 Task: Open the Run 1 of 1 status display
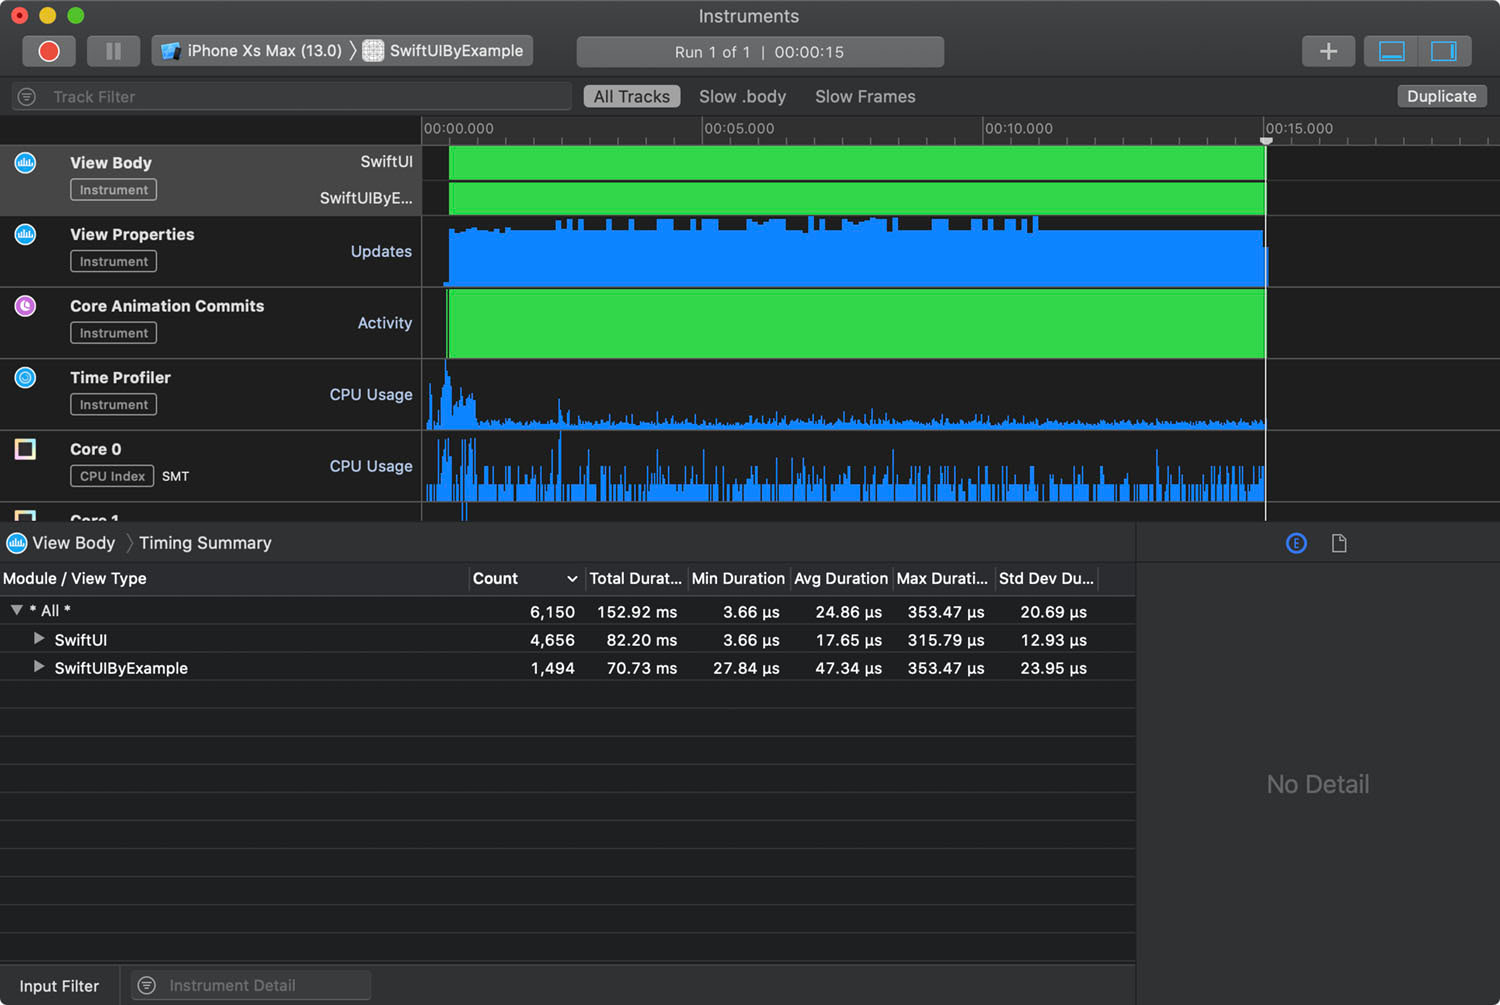click(760, 52)
